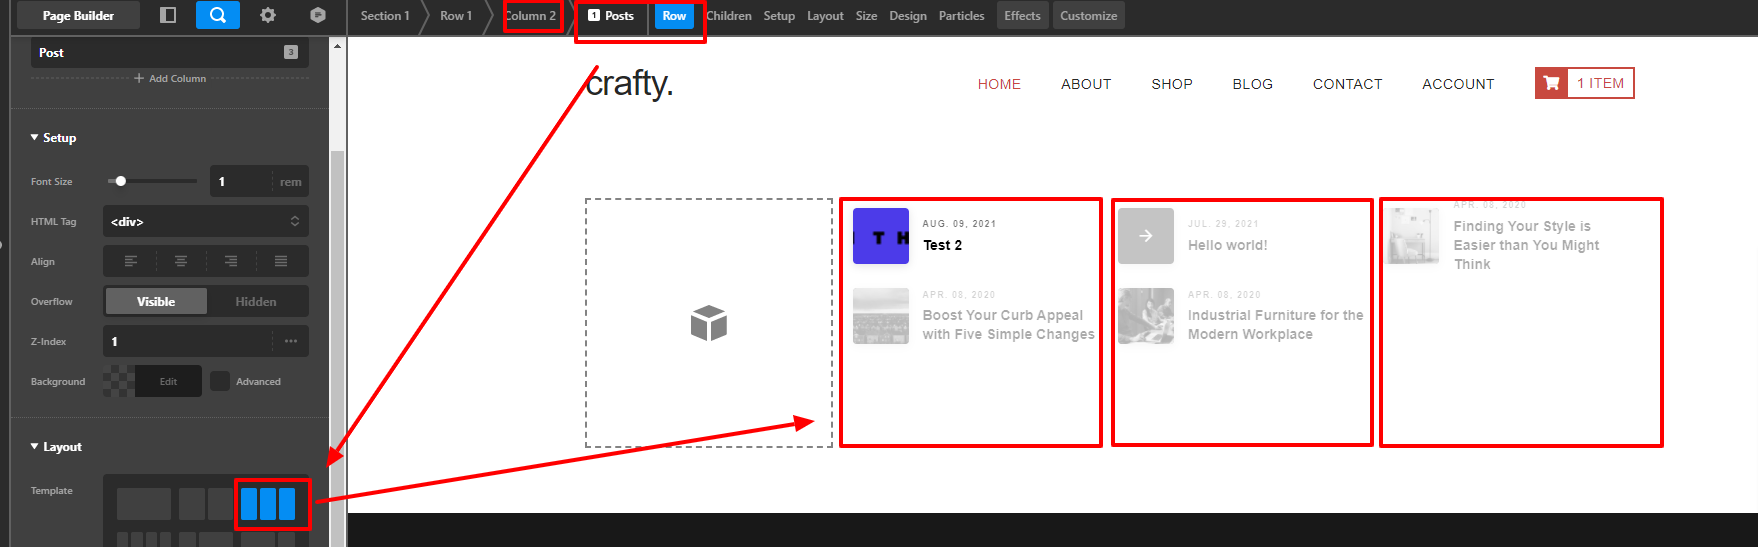This screenshot has height=547, width=1758.
Task: Open the layout panel toggle icon
Action: click(168, 15)
